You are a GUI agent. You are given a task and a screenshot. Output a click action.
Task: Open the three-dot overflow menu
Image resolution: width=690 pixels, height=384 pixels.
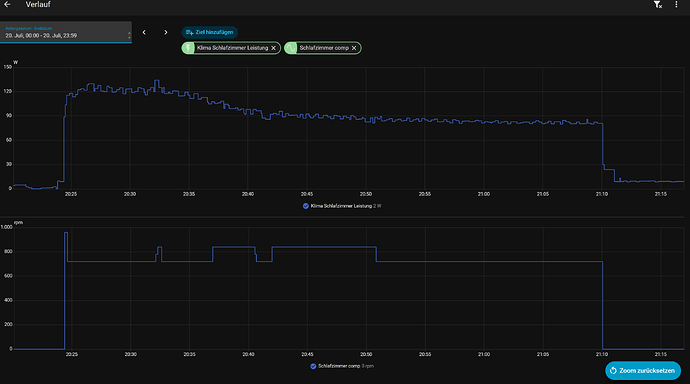coord(676,4)
